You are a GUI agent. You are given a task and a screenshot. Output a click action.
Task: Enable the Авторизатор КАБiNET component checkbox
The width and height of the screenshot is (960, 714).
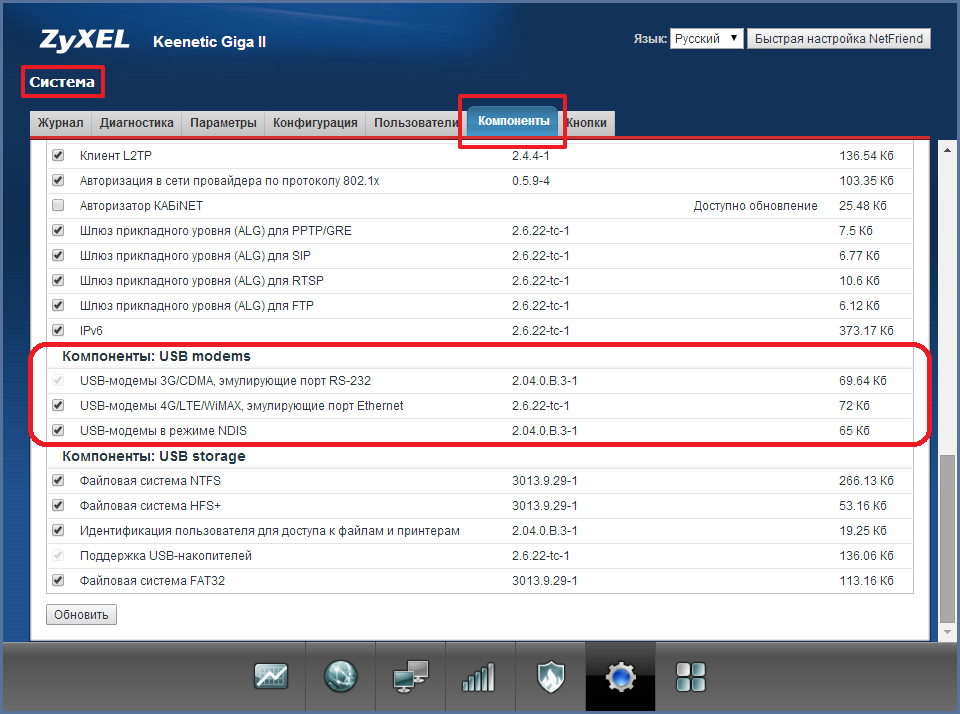click(x=58, y=206)
